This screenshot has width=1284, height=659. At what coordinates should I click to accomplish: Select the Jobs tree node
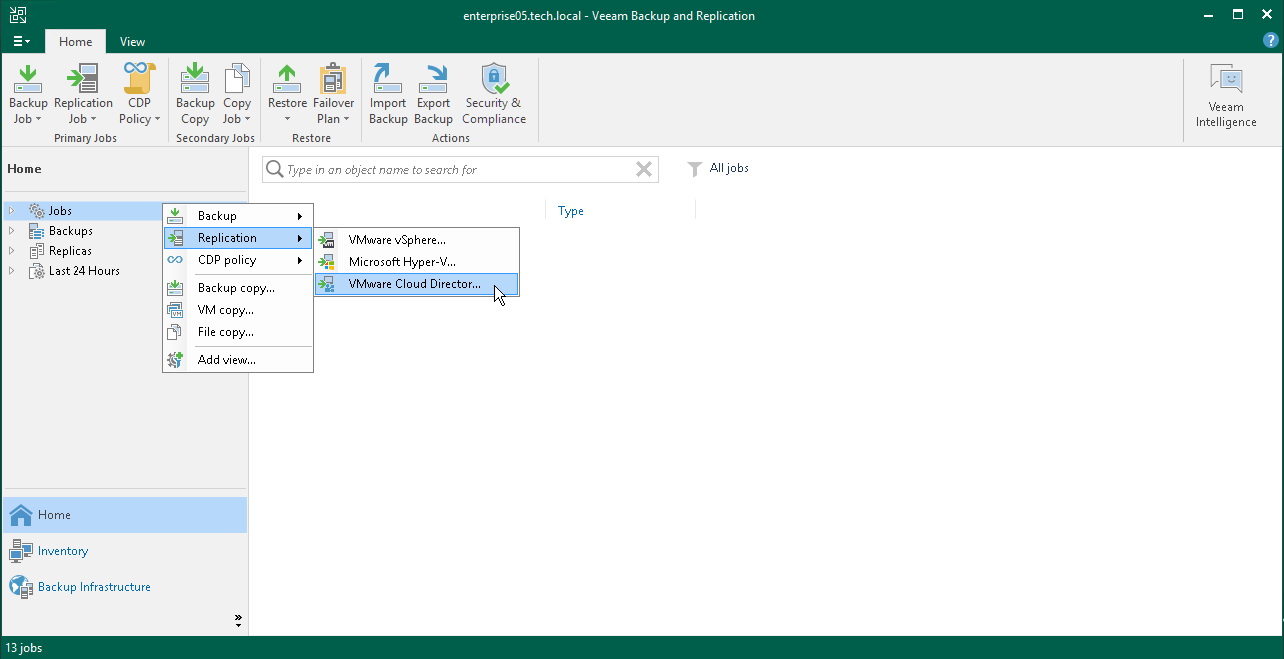click(60, 211)
